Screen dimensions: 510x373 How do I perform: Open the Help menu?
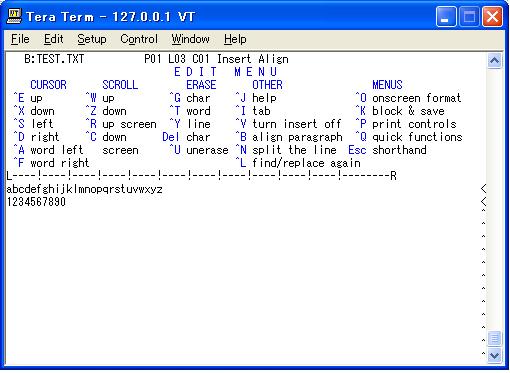pyautogui.click(x=235, y=39)
